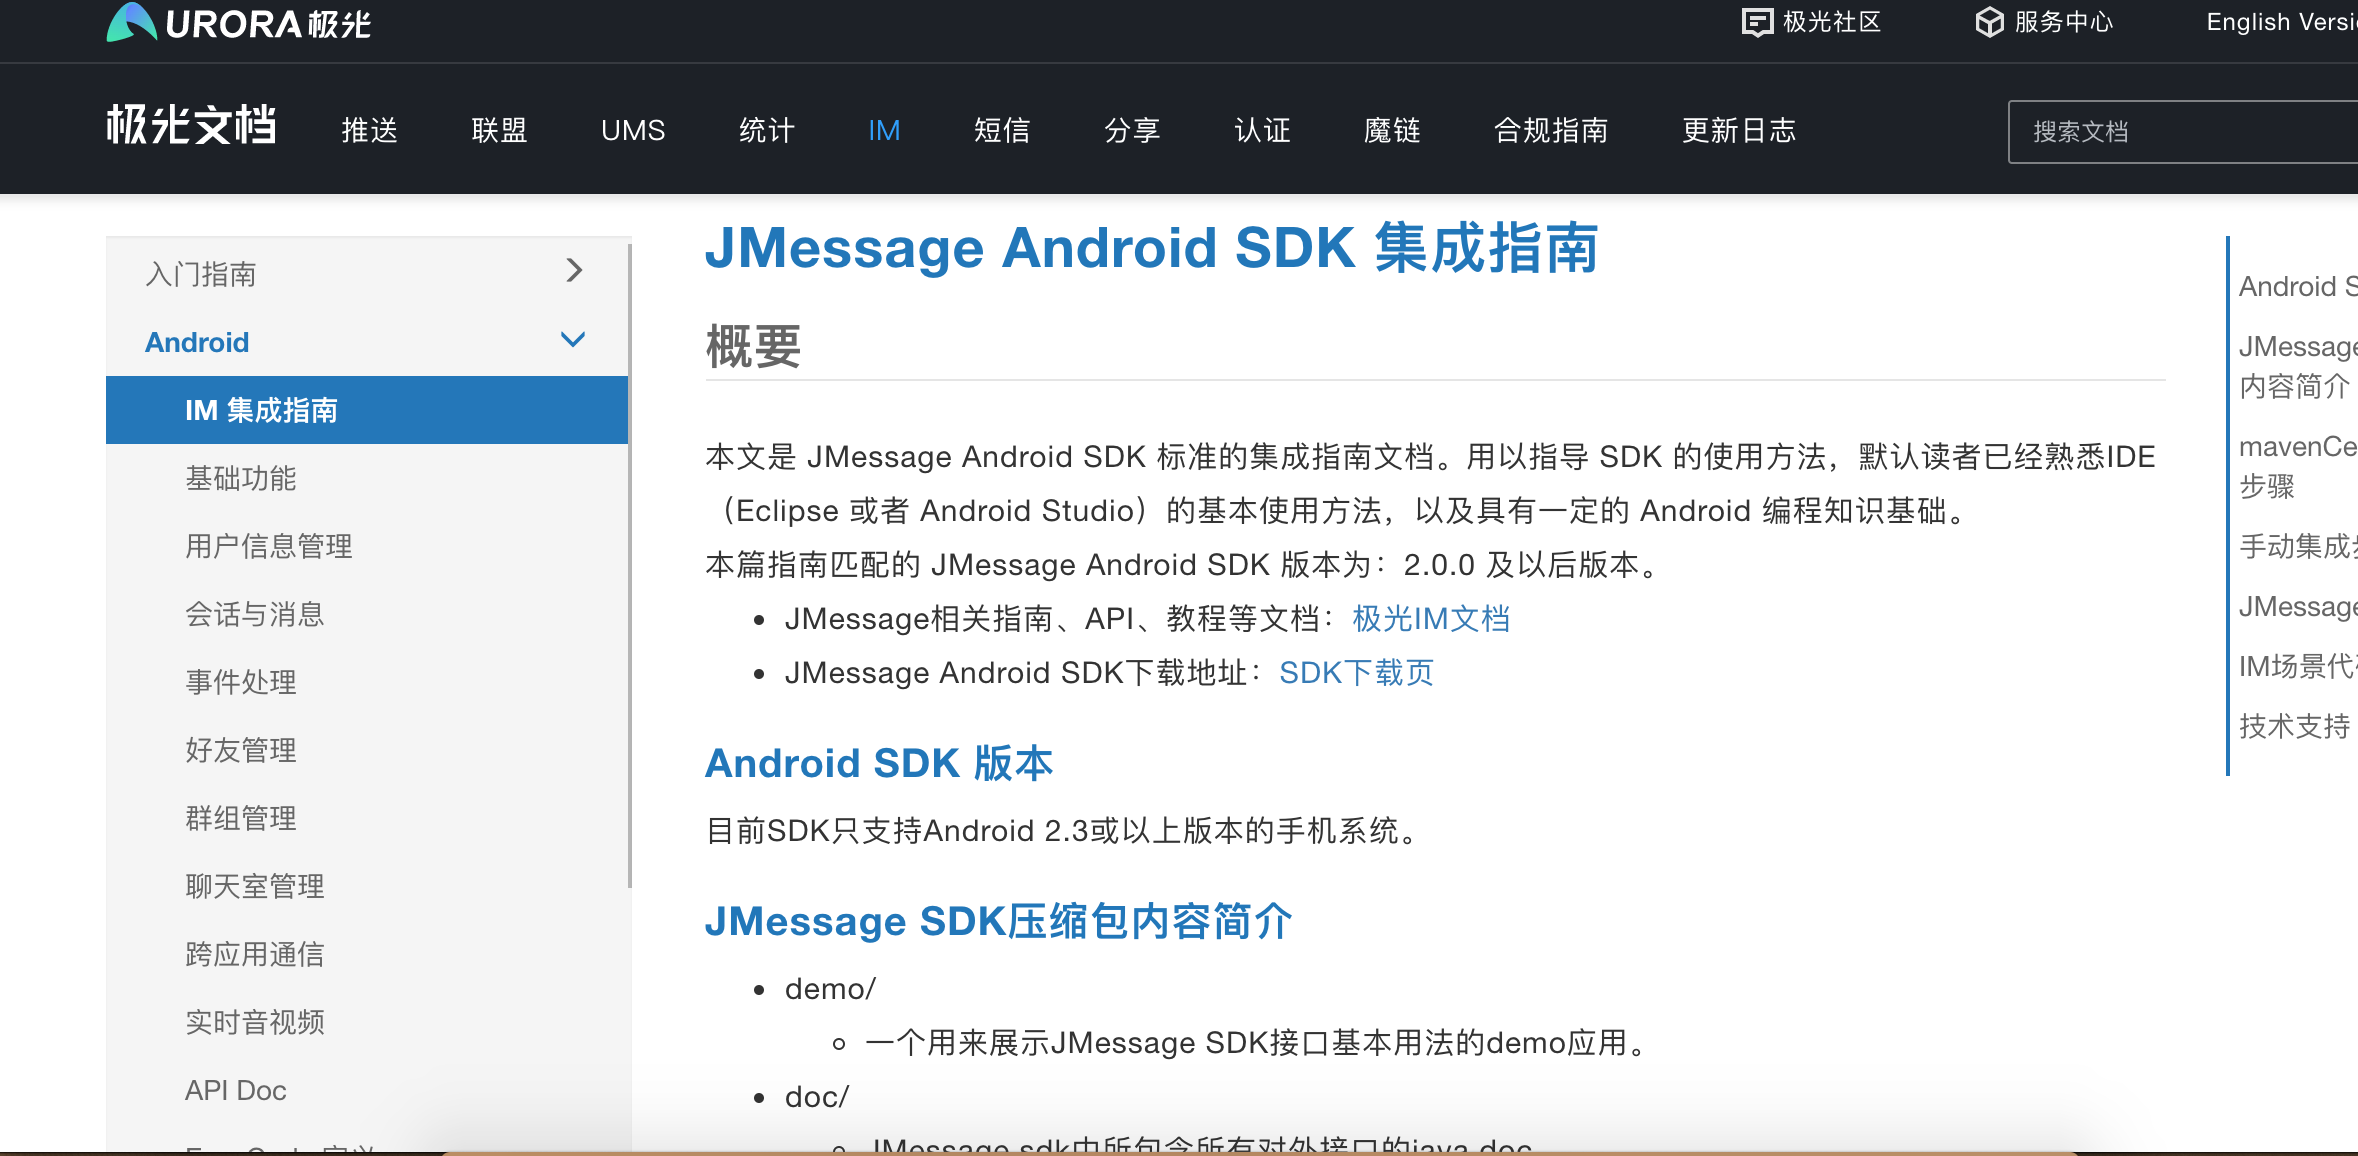
Task: Open the 推送 docs tab
Action: [370, 131]
